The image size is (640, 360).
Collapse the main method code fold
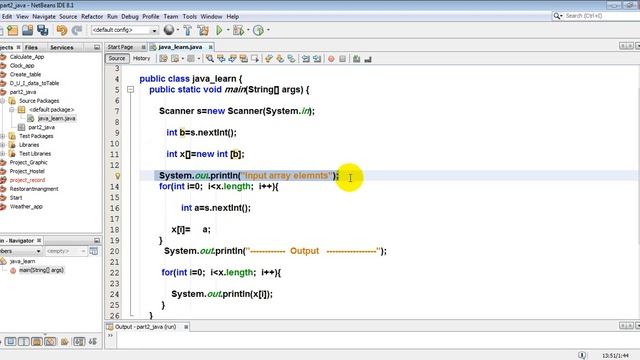point(131,89)
